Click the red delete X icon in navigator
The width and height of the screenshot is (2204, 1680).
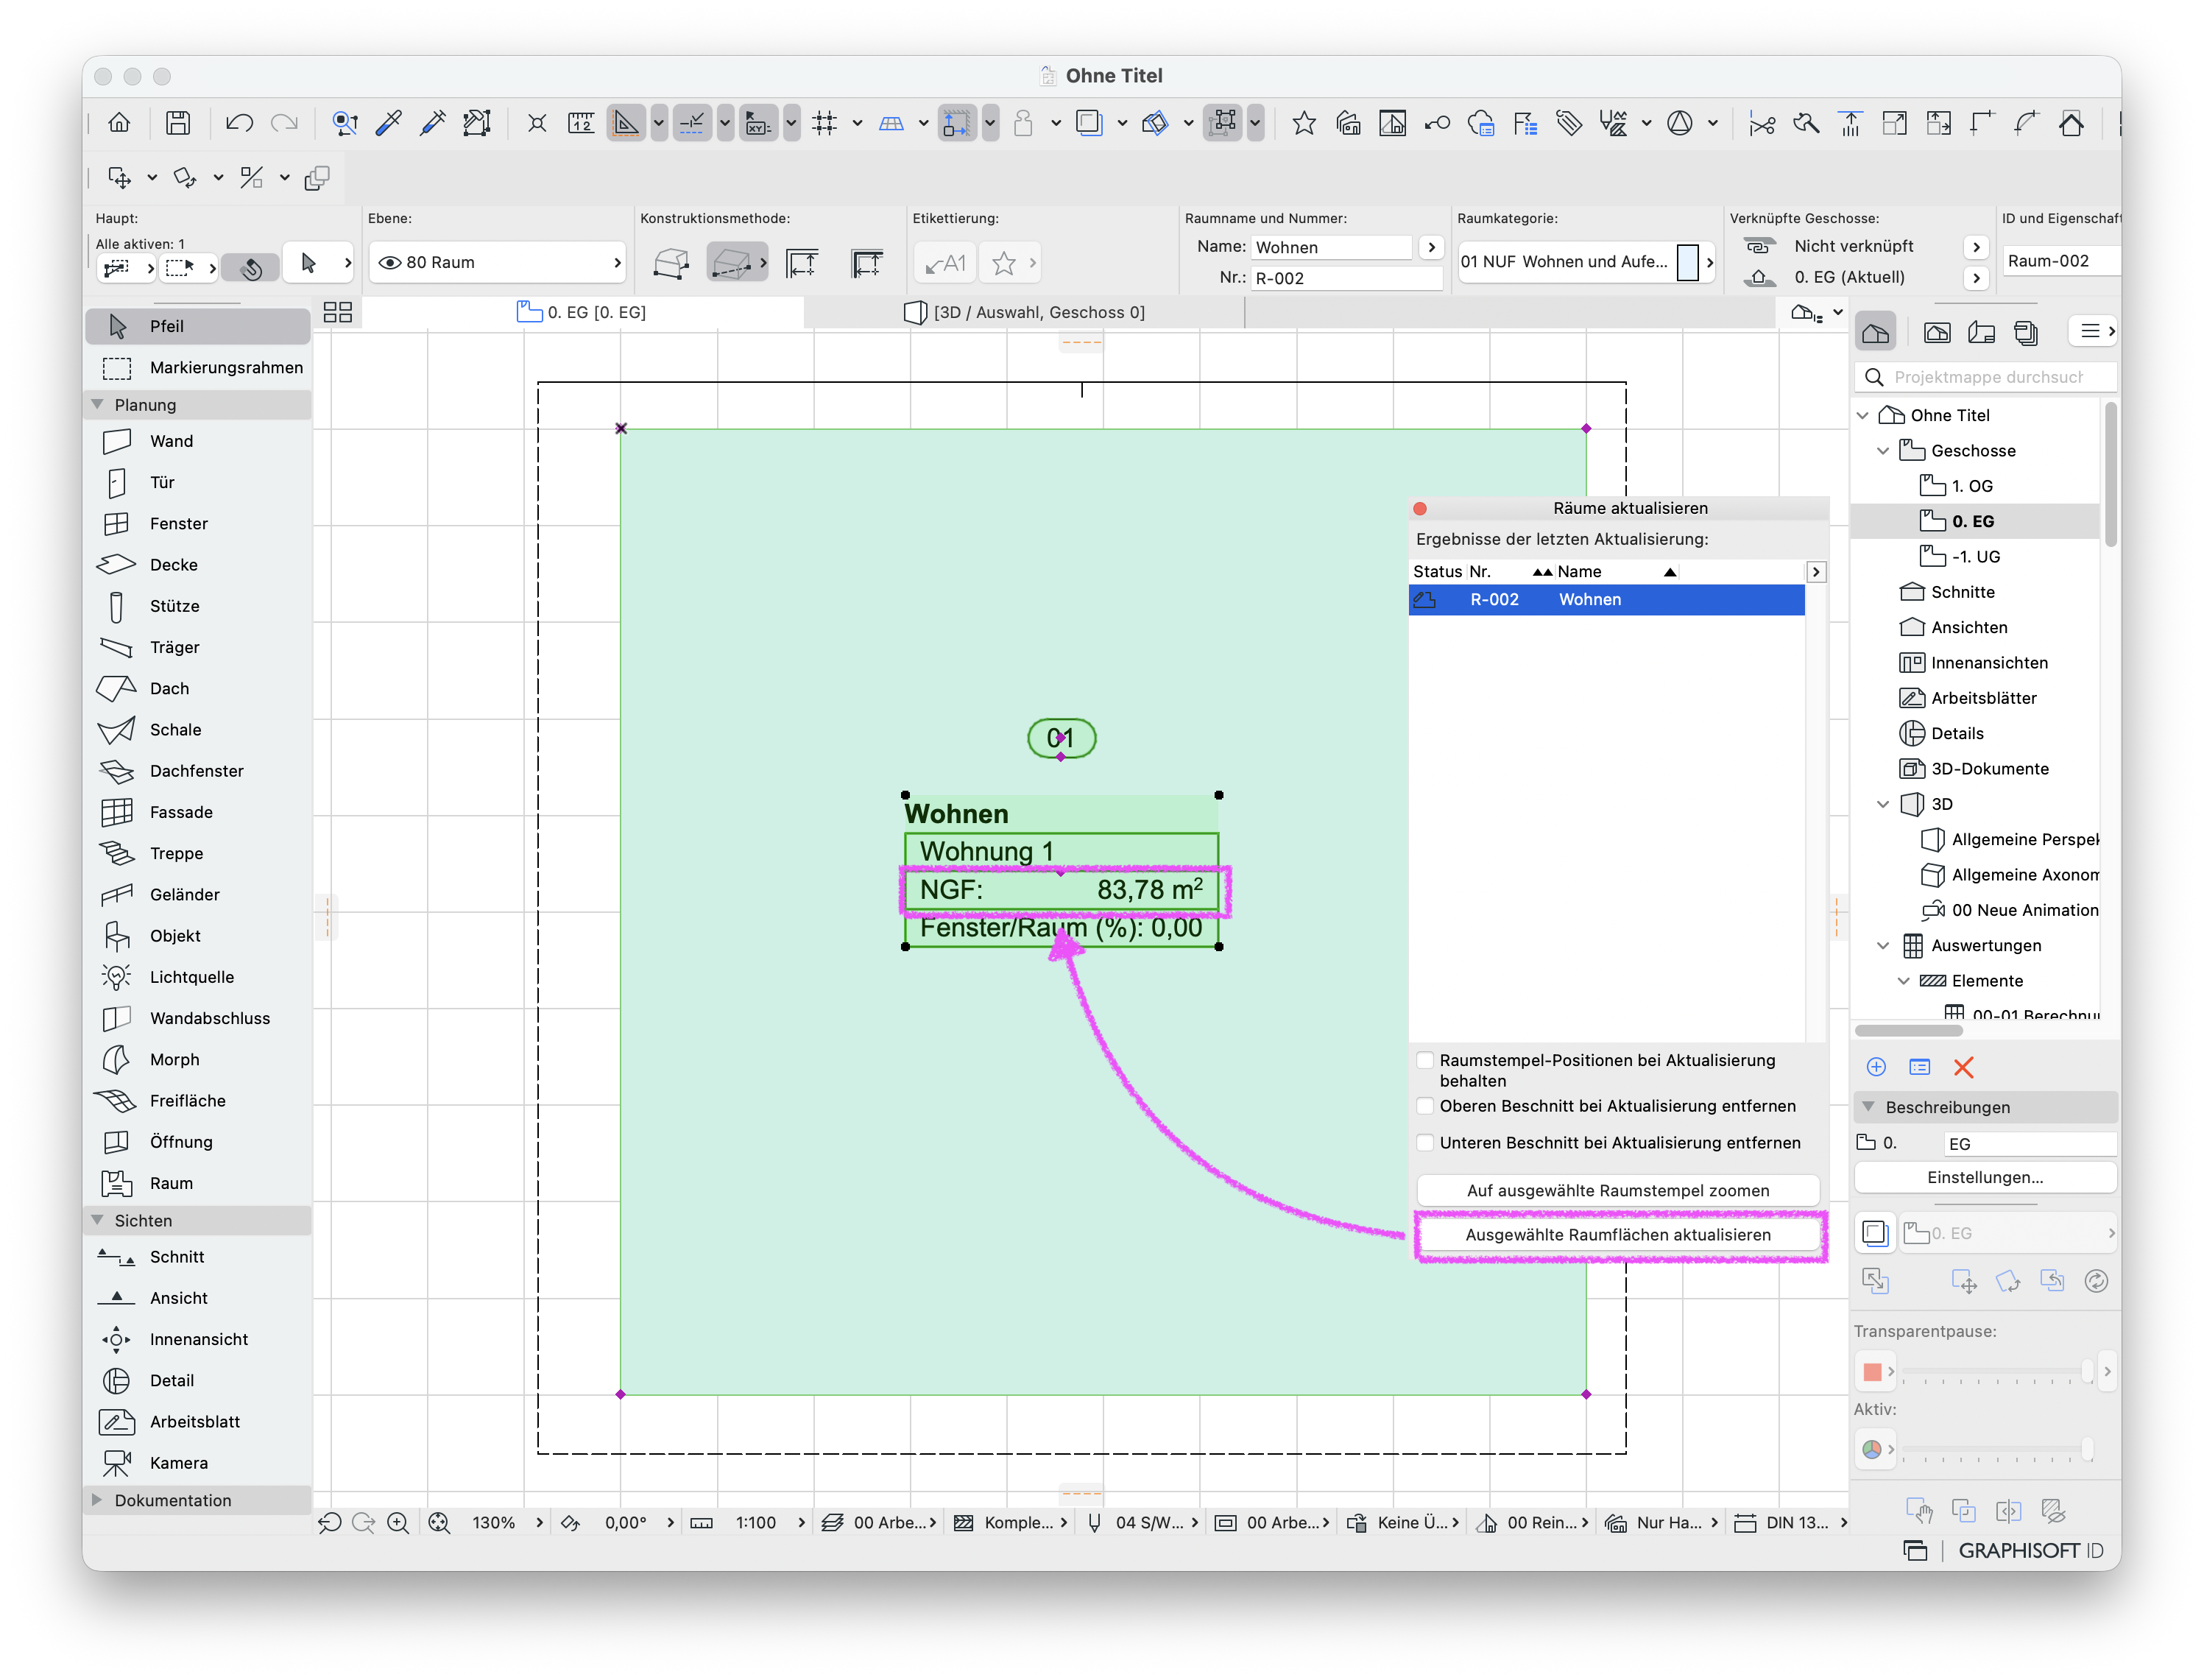[1964, 1067]
